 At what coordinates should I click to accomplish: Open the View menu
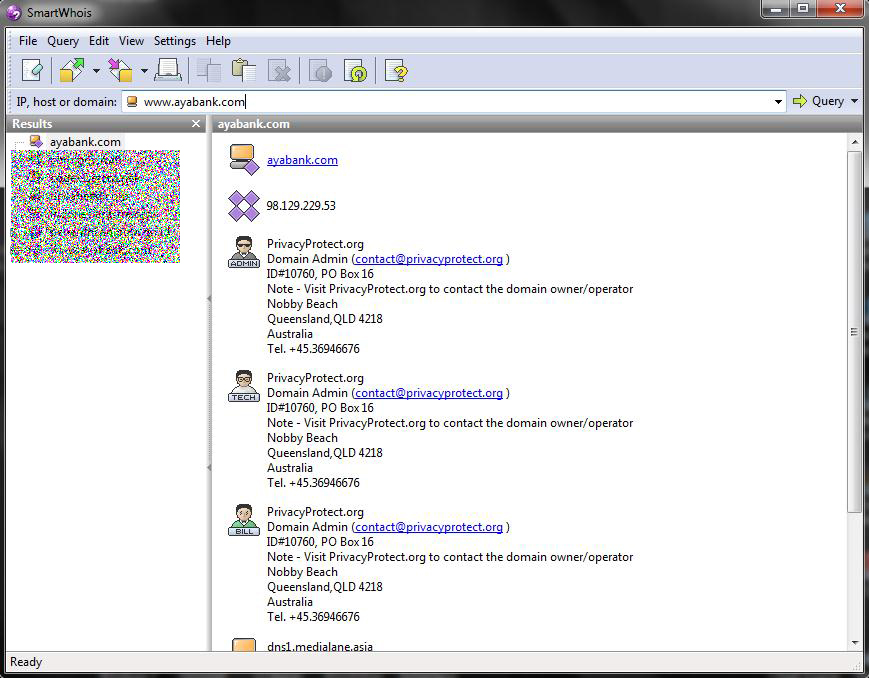click(131, 41)
